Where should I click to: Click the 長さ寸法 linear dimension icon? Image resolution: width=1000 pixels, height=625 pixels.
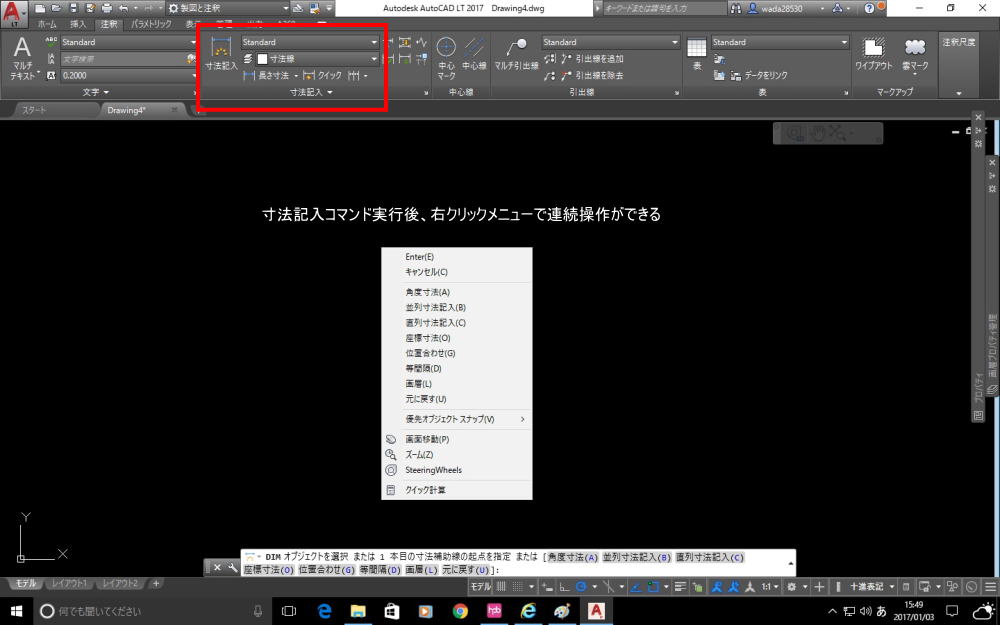(249, 76)
